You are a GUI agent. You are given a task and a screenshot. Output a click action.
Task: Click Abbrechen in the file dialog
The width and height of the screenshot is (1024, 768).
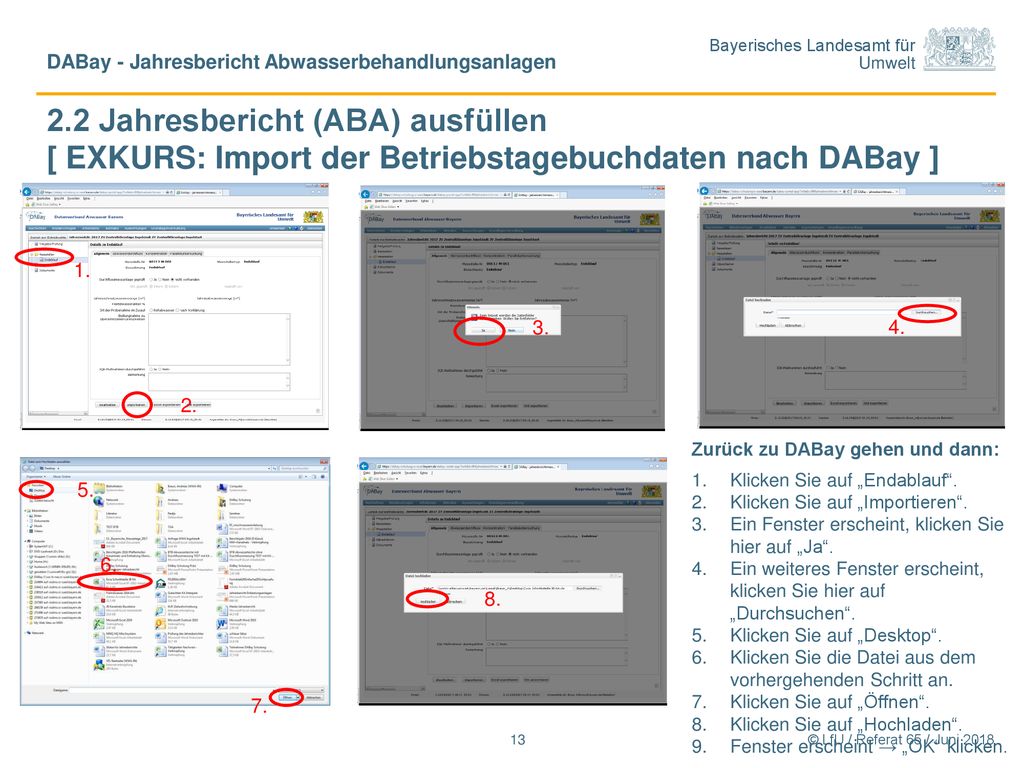click(x=314, y=697)
